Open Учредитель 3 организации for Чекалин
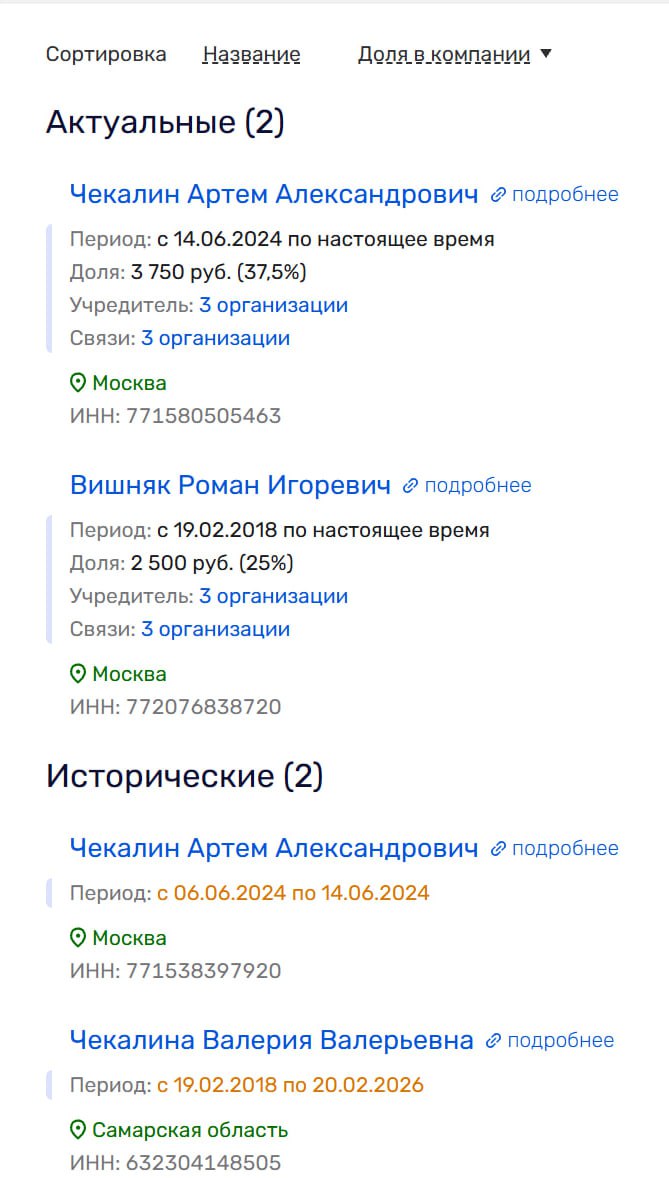669x1178 pixels. pos(273,305)
